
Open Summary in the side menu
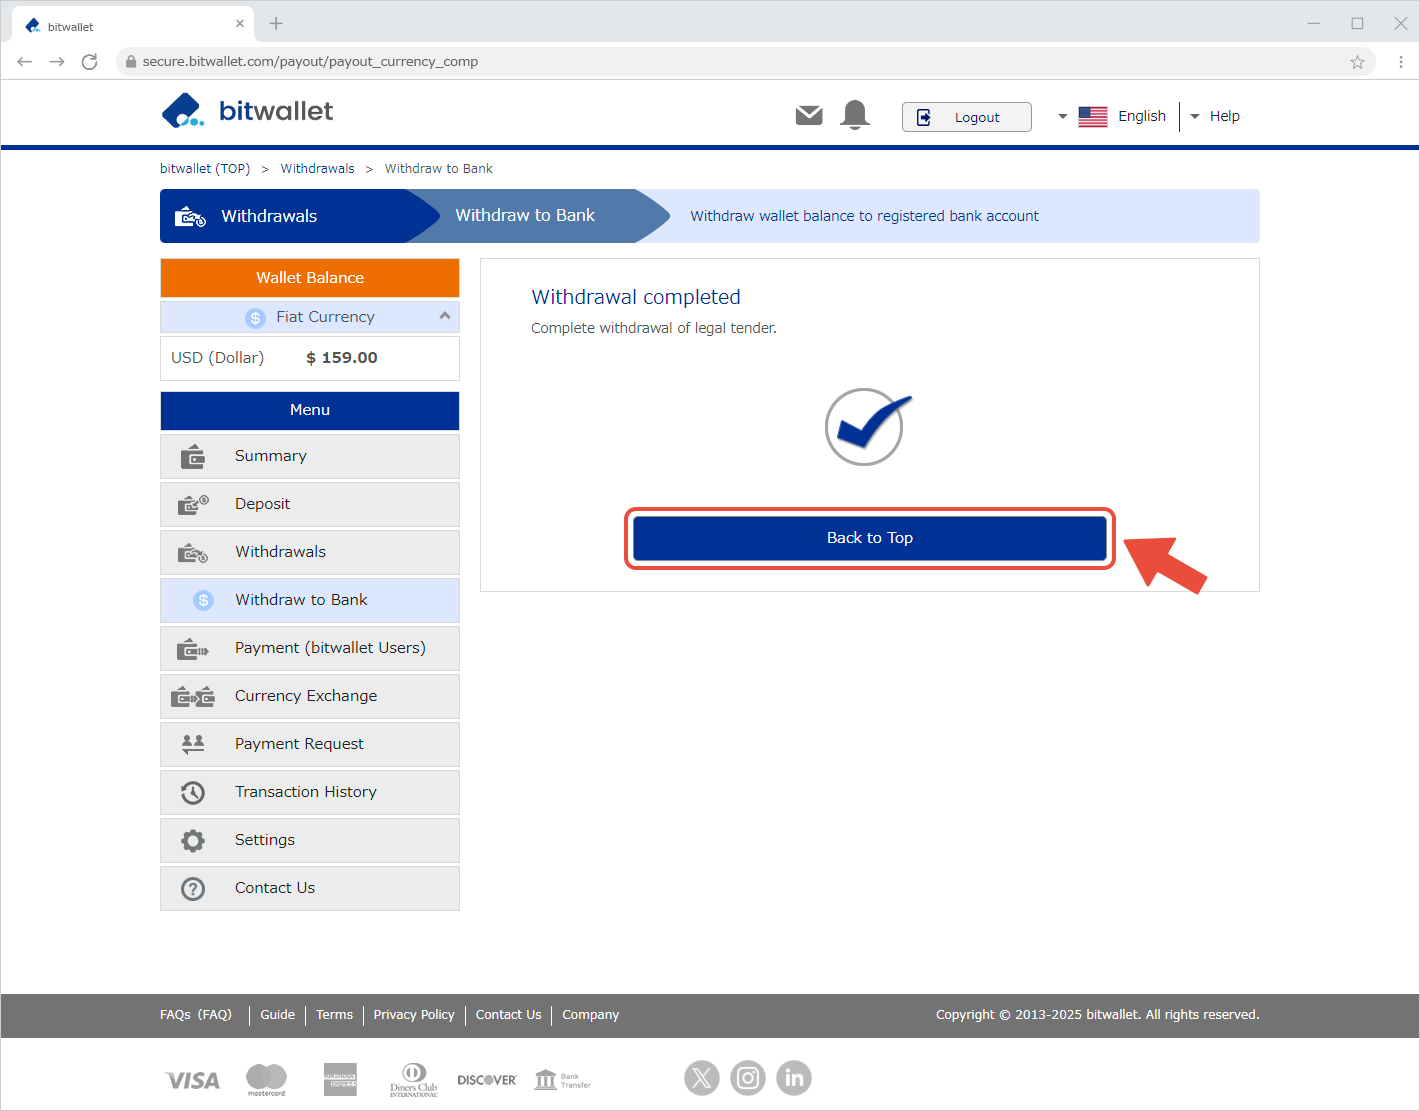click(310, 456)
